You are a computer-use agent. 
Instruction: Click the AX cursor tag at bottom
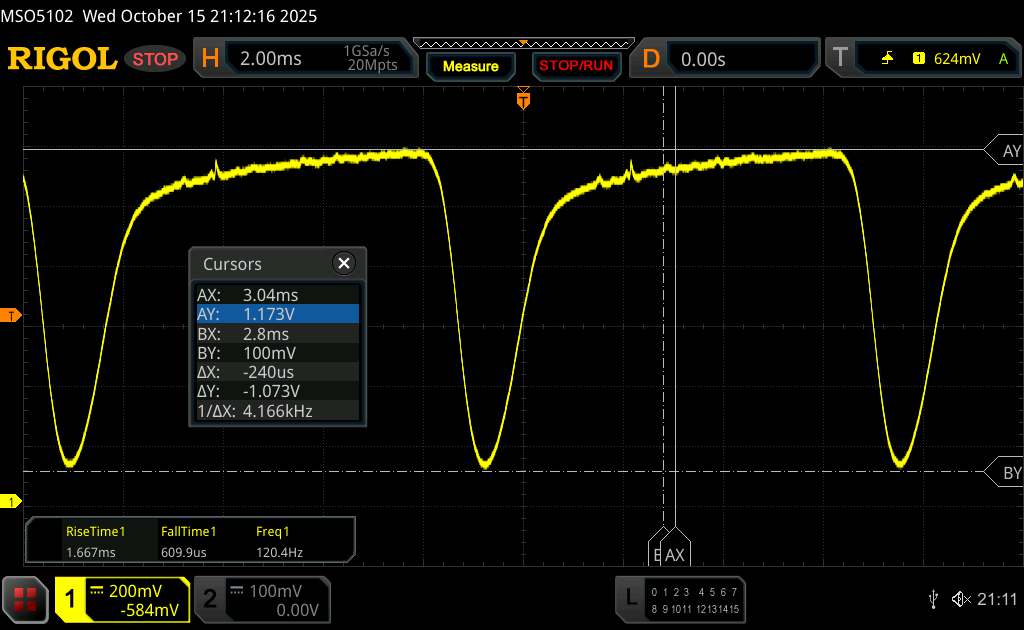tap(676, 553)
